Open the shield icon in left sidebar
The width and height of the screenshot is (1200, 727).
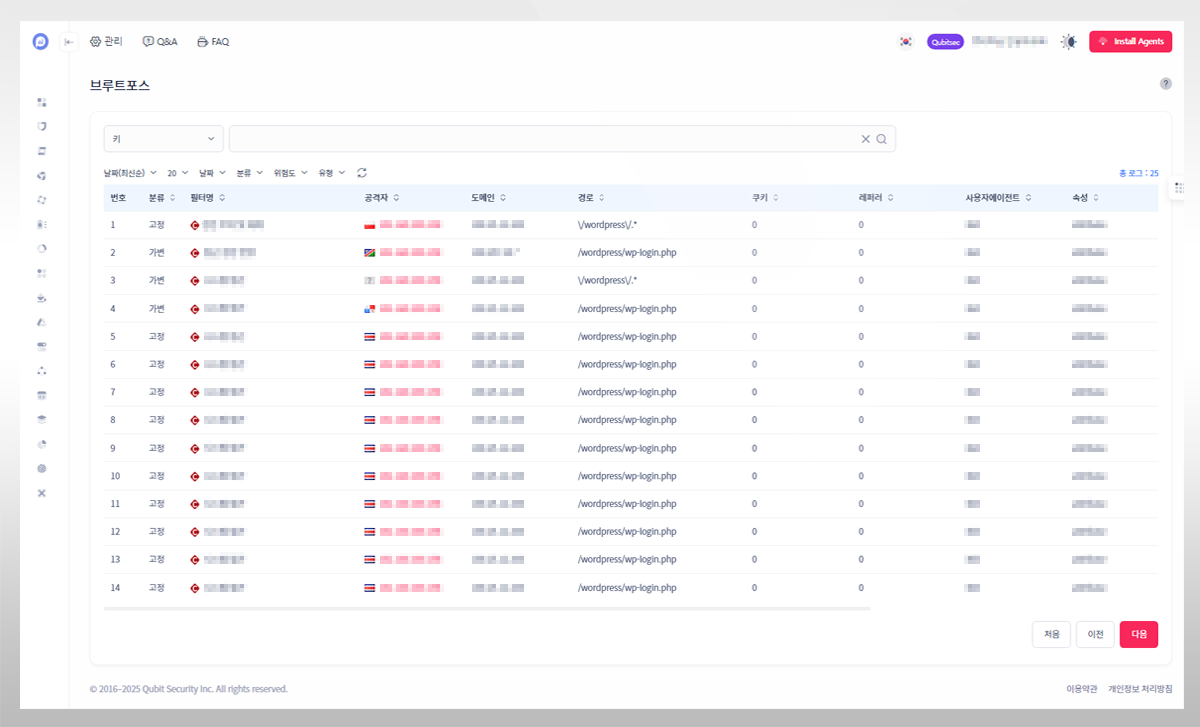click(42, 126)
